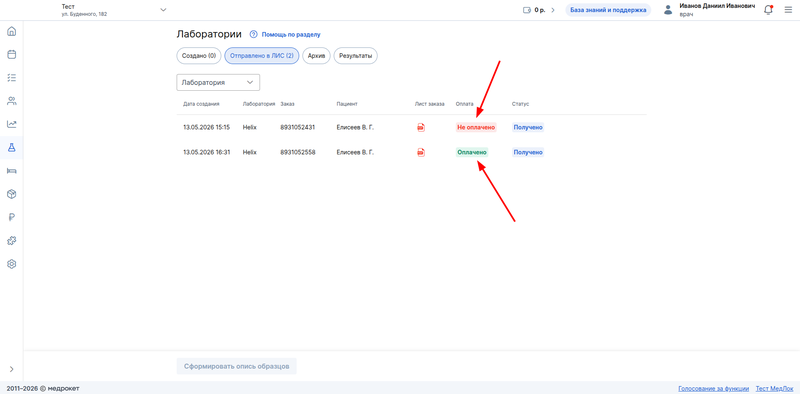The height and width of the screenshot is (394, 800).
Task: Open order sheet PDF for order 8931052431
Action: pos(421,128)
